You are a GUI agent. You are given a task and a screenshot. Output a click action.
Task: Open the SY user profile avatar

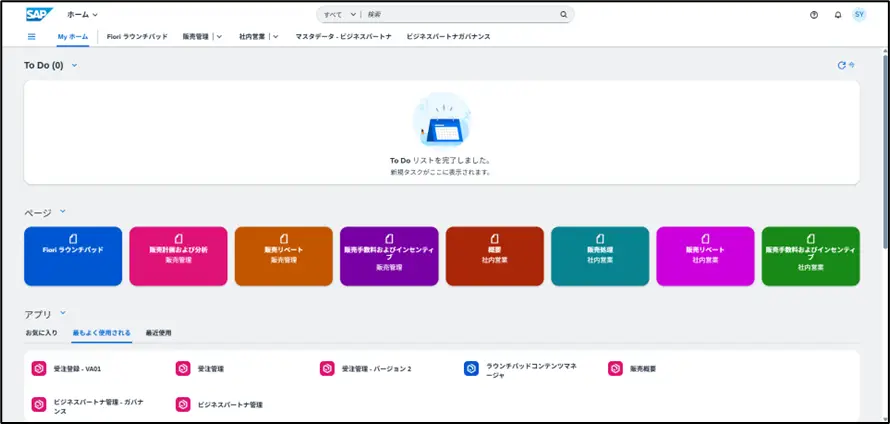[x=859, y=15]
